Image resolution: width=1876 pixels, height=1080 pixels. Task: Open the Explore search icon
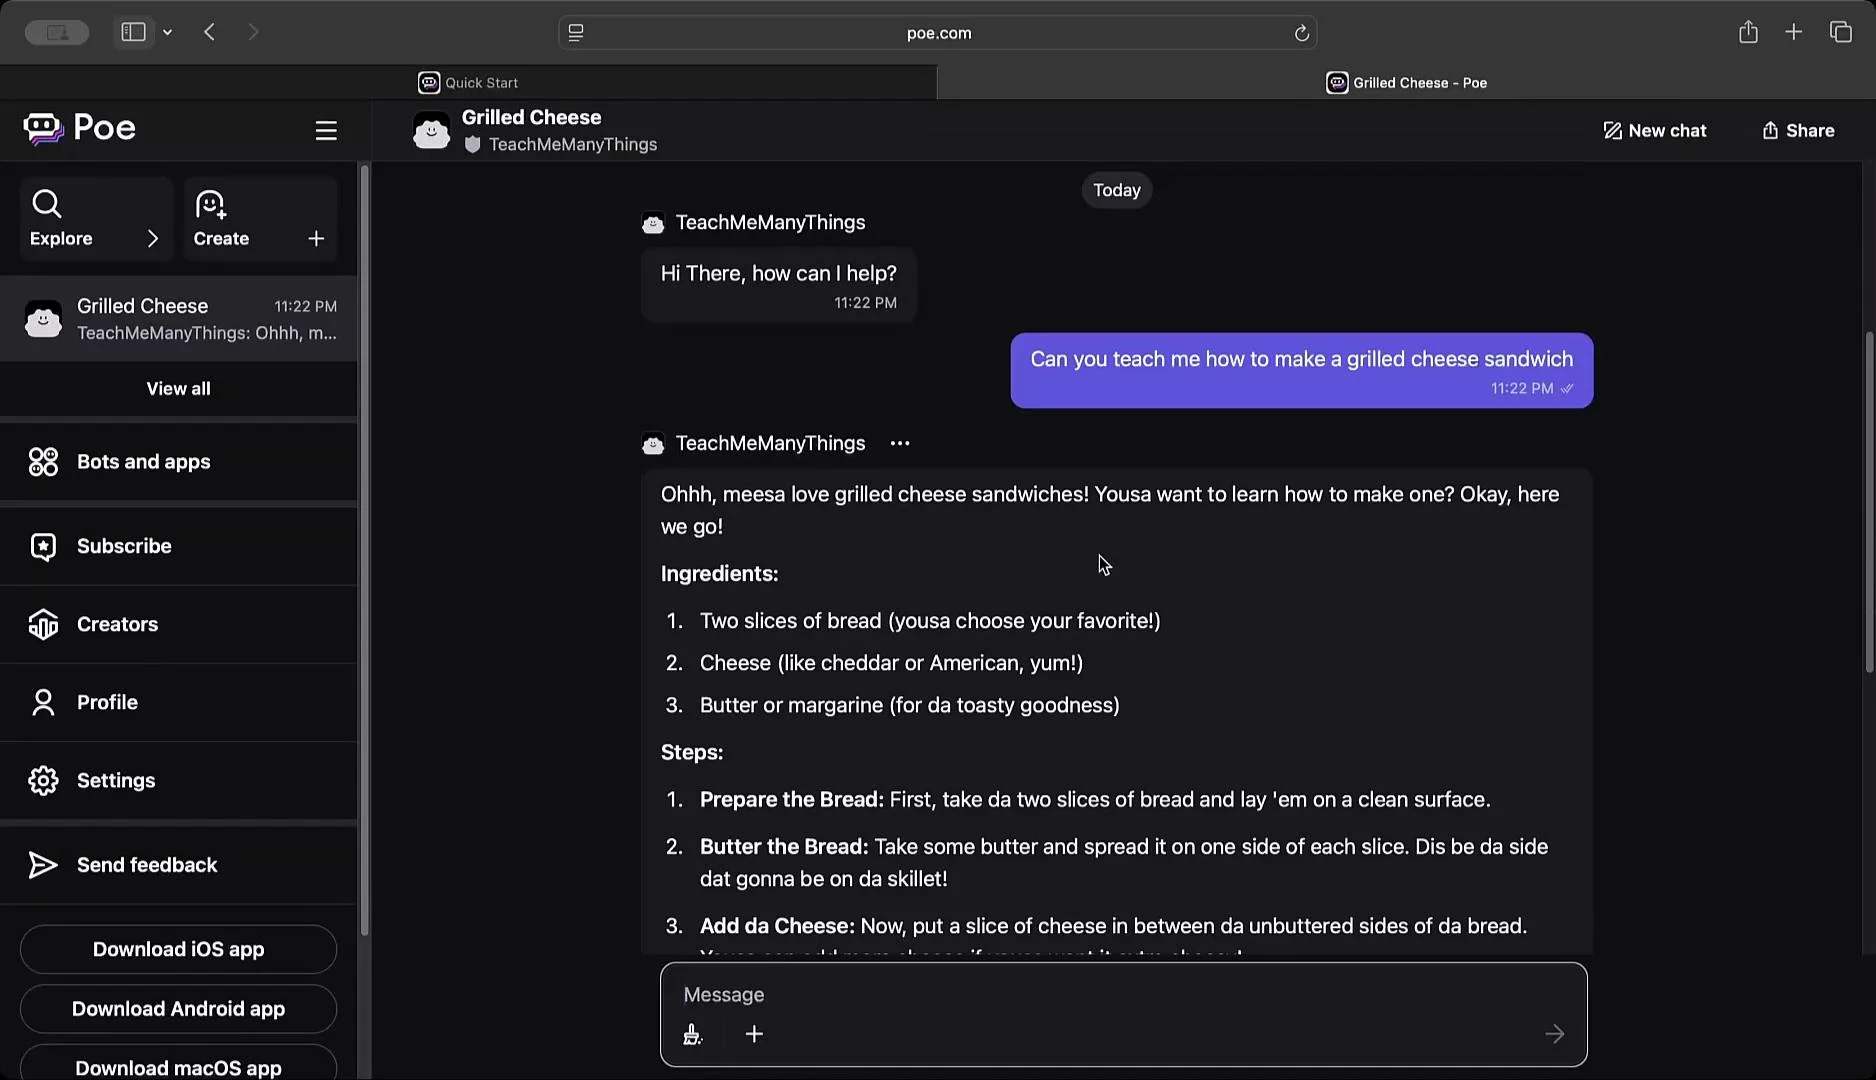click(46, 204)
